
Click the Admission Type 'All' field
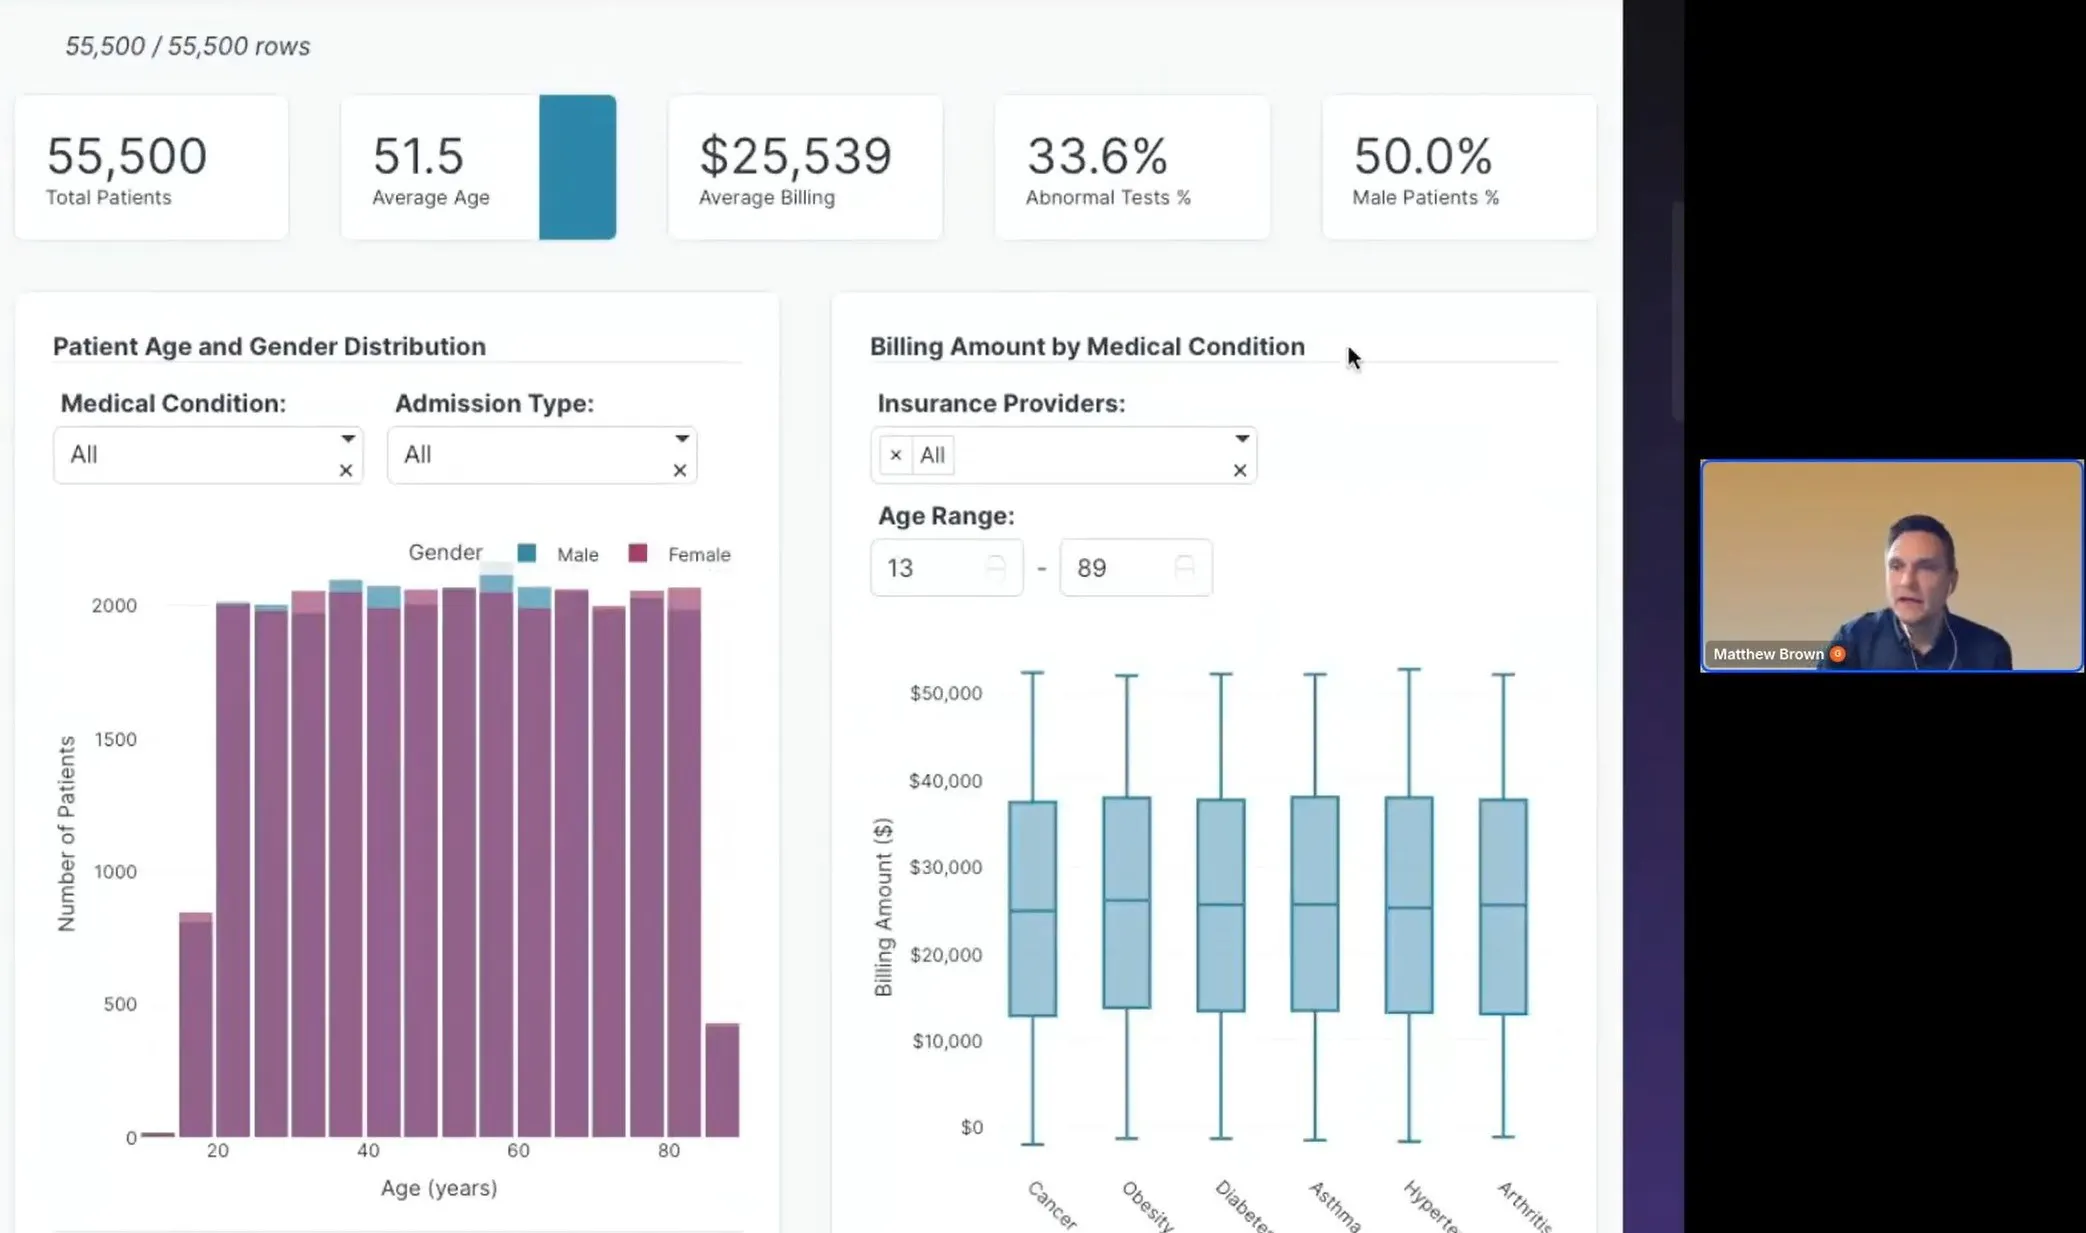coord(542,455)
